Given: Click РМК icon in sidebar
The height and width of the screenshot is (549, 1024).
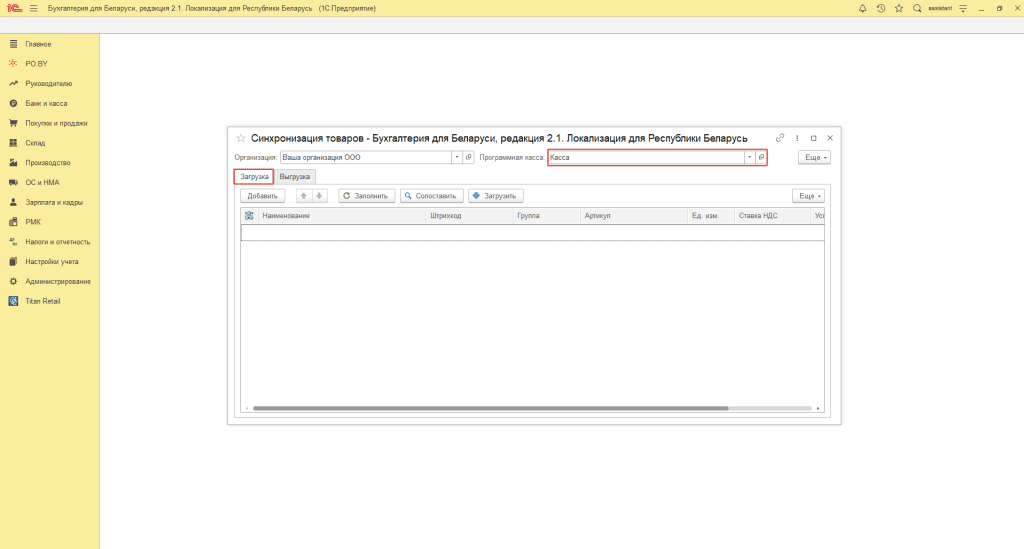Looking at the screenshot, I should (x=13, y=222).
